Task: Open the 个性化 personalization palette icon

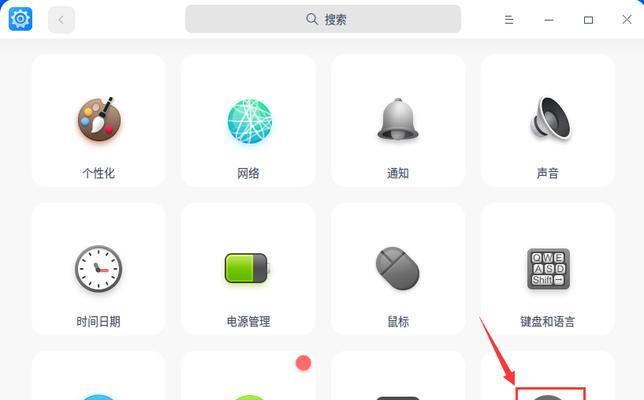Action: point(99,118)
